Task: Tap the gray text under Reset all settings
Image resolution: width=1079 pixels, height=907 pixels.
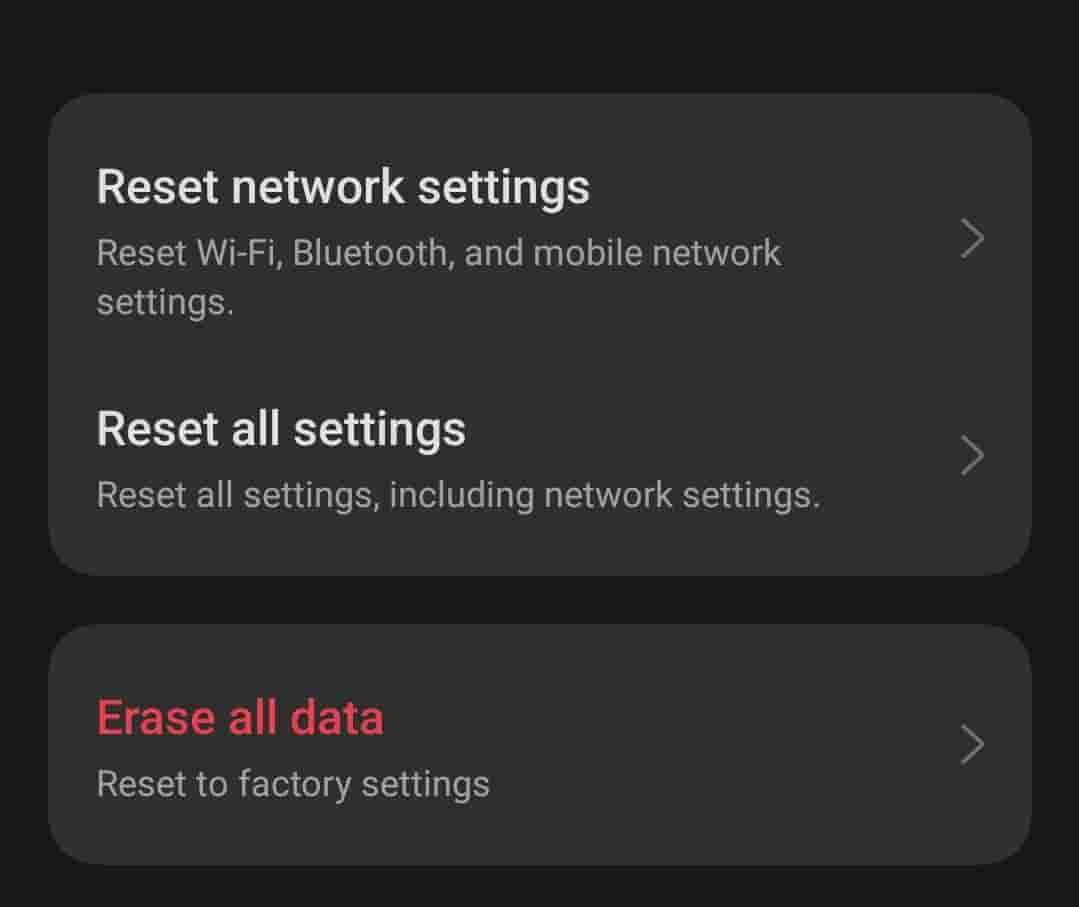Action: point(458,495)
